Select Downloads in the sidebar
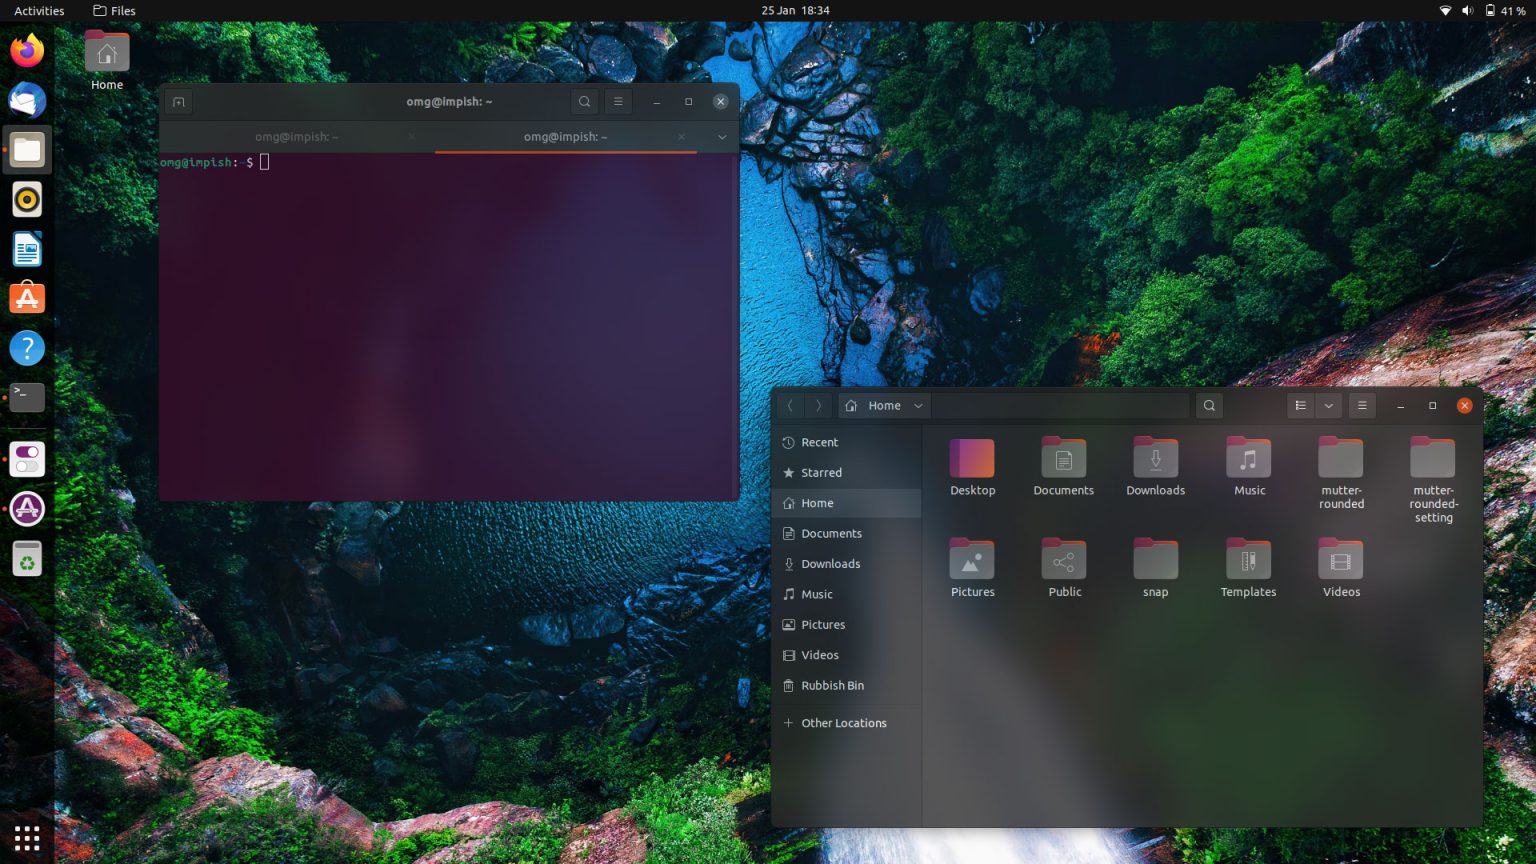 (830, 564)
